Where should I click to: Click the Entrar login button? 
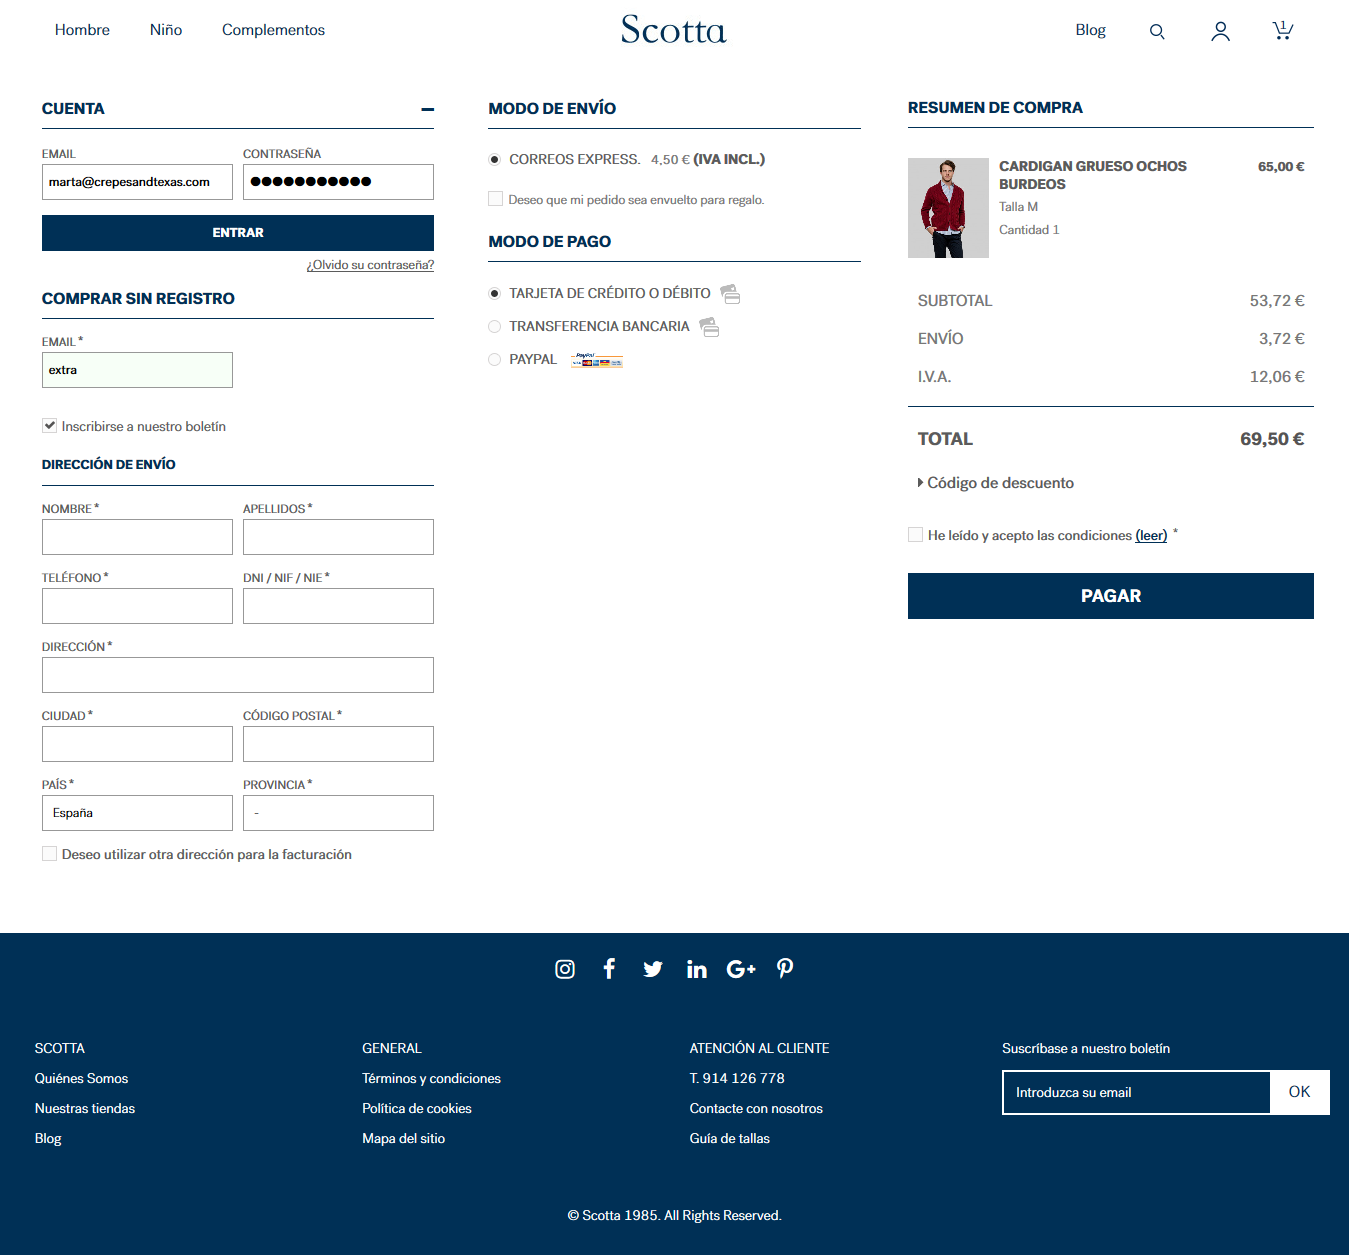pos(238,233)
